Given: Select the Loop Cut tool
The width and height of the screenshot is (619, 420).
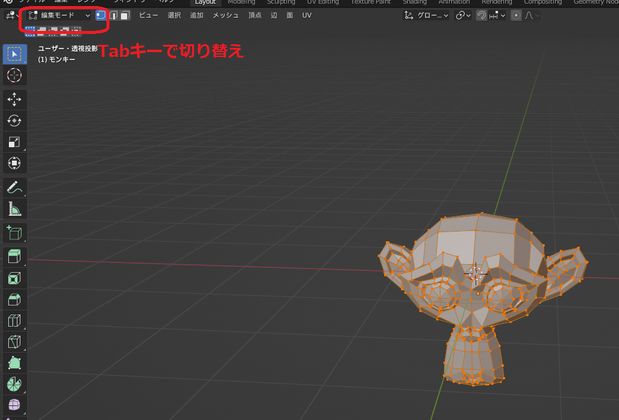Looking at the screenshot, I should pyautogui.click(x=15, y=321).
